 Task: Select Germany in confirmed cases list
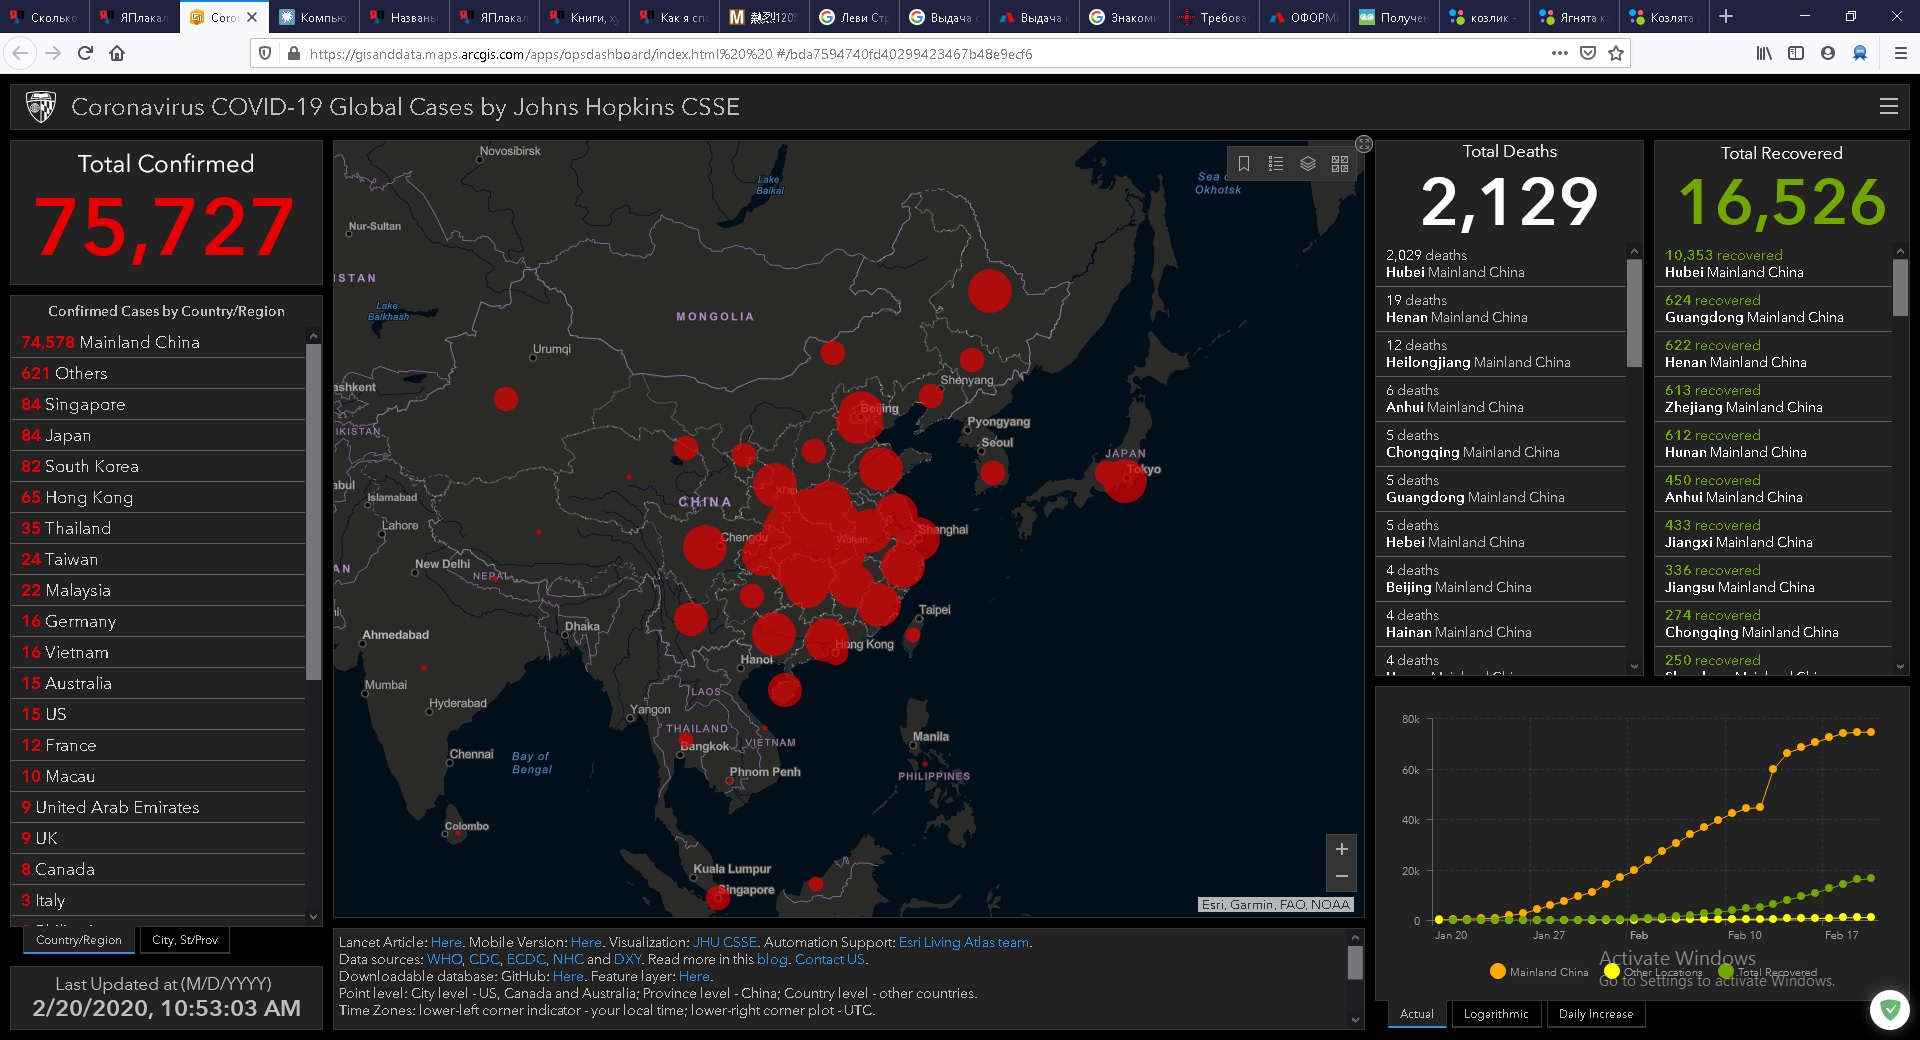[158, 621]
